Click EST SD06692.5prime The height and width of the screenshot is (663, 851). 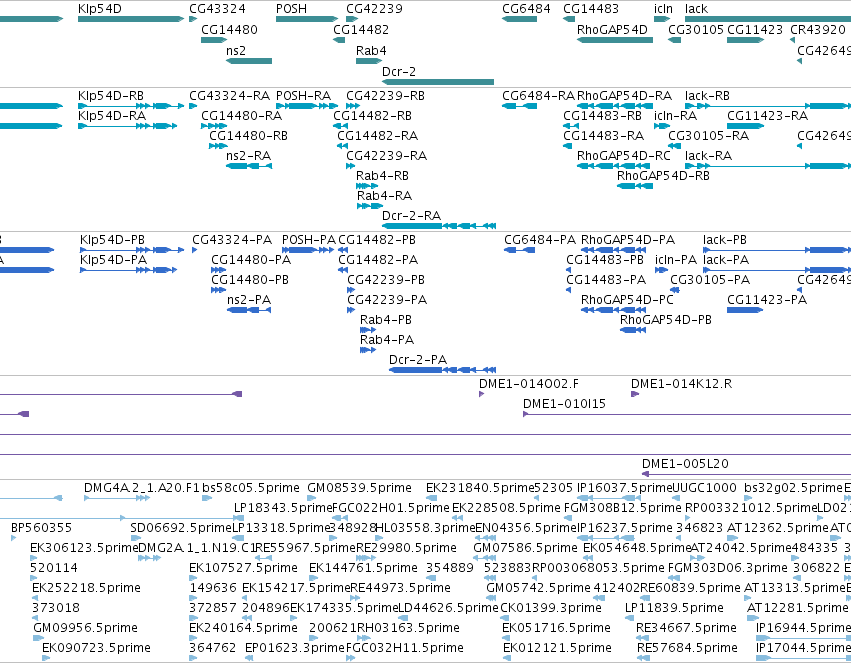[181, 528]
